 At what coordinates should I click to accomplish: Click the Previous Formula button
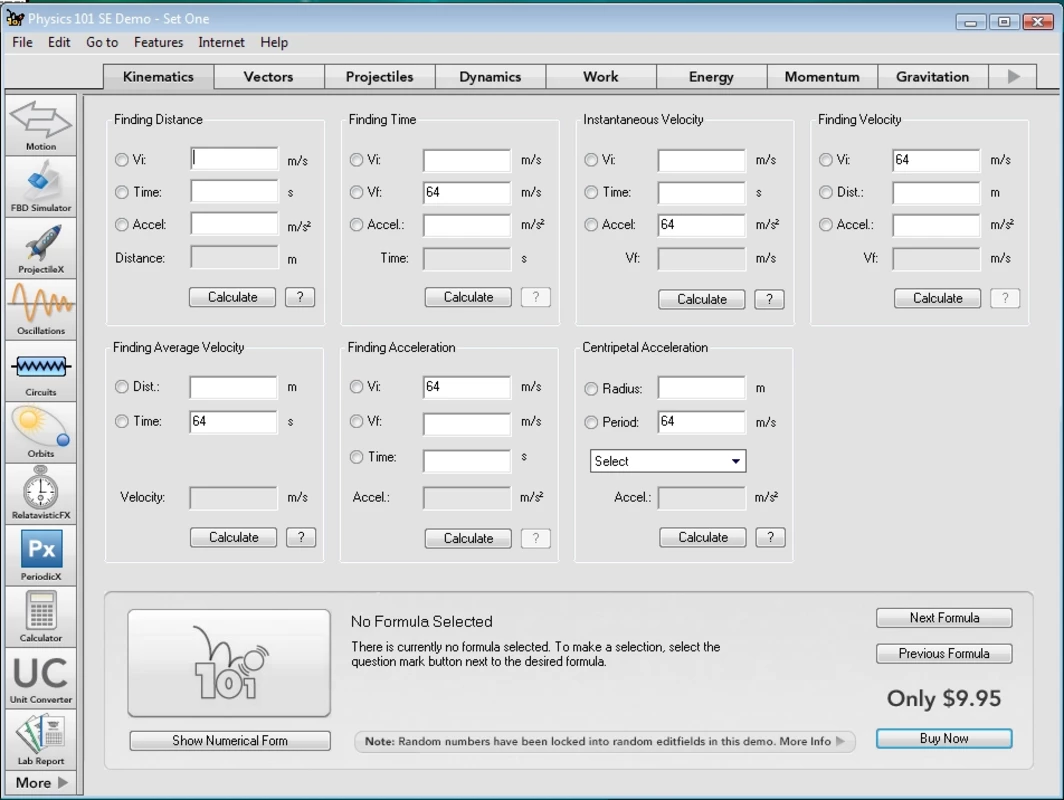(944, 653)
